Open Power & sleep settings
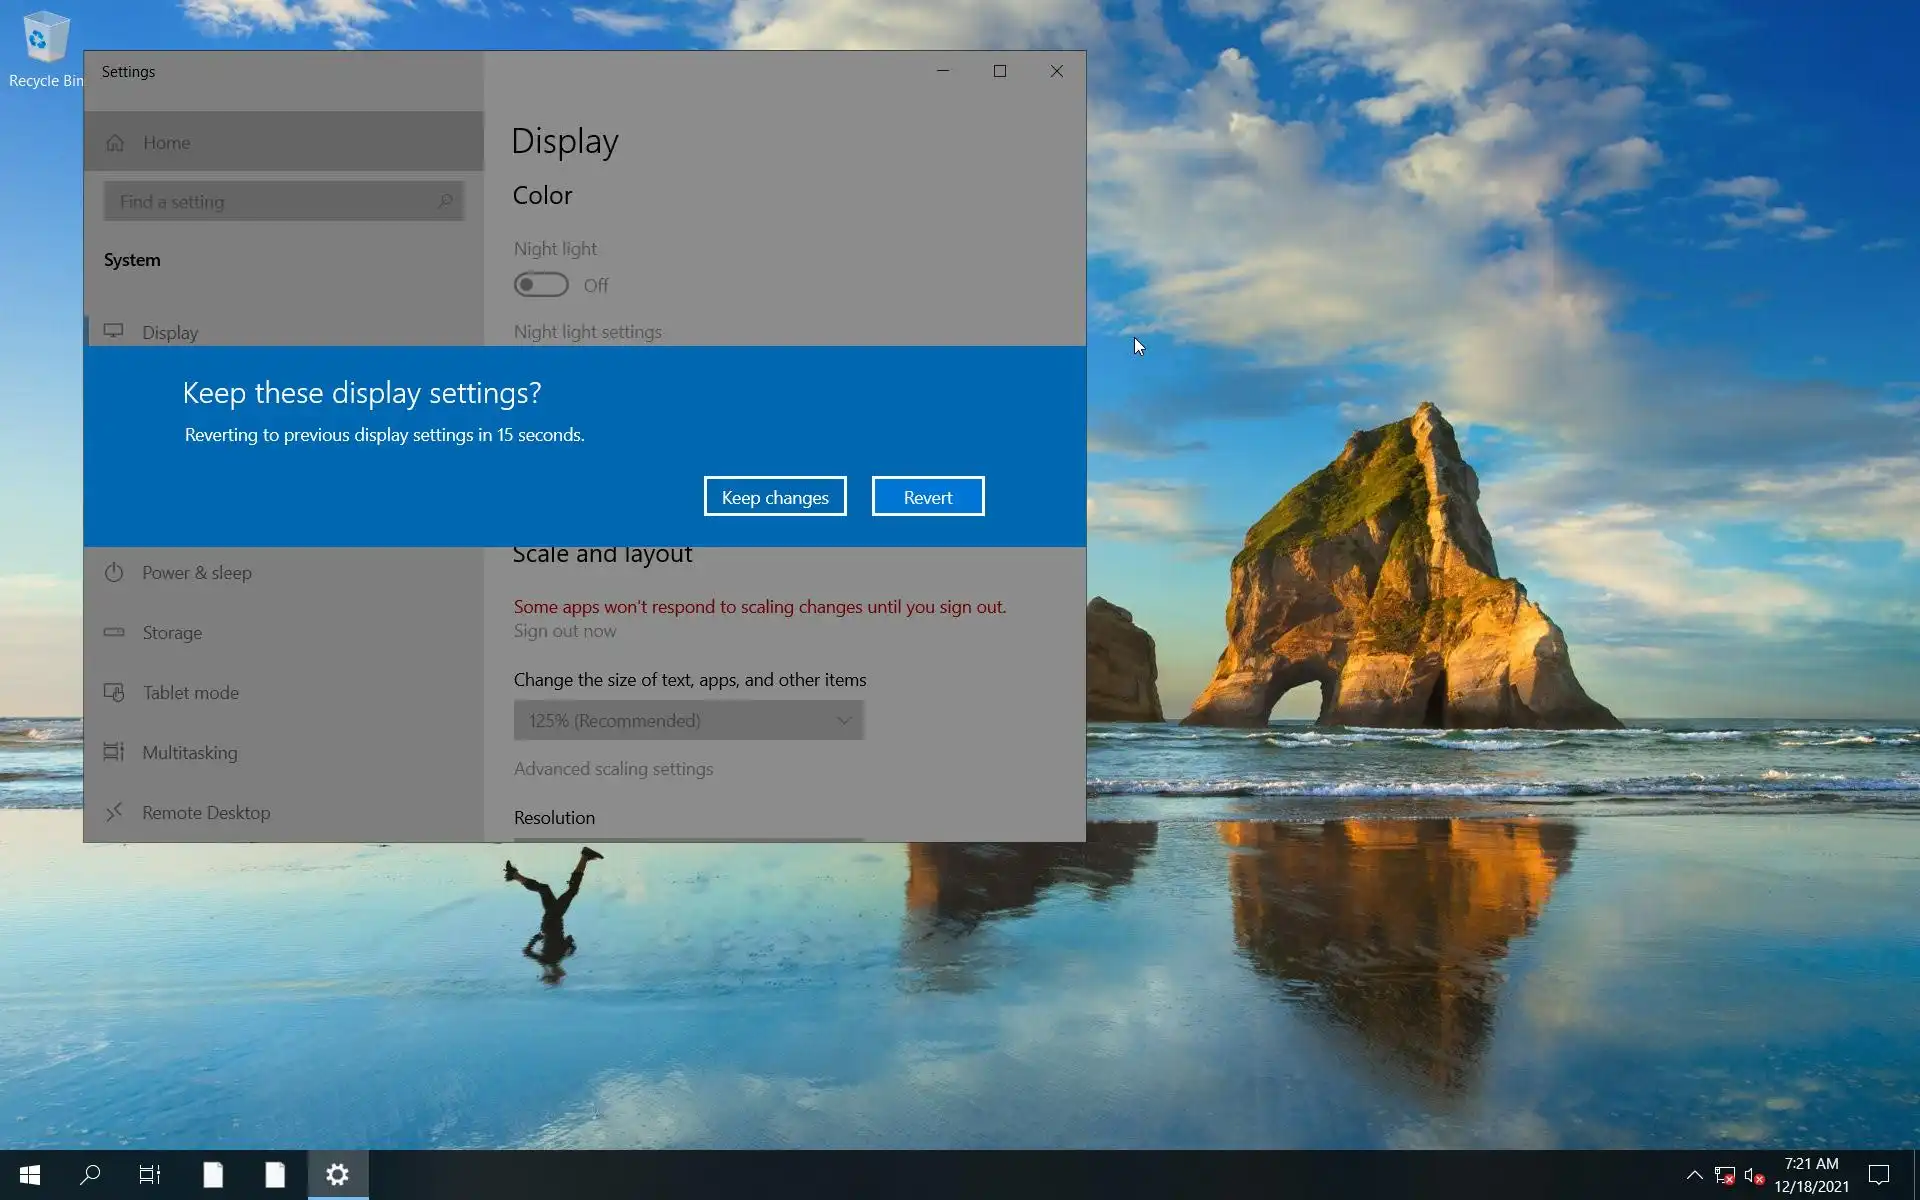Viewport: 1920px width, 1200px height. coord(196,573)
